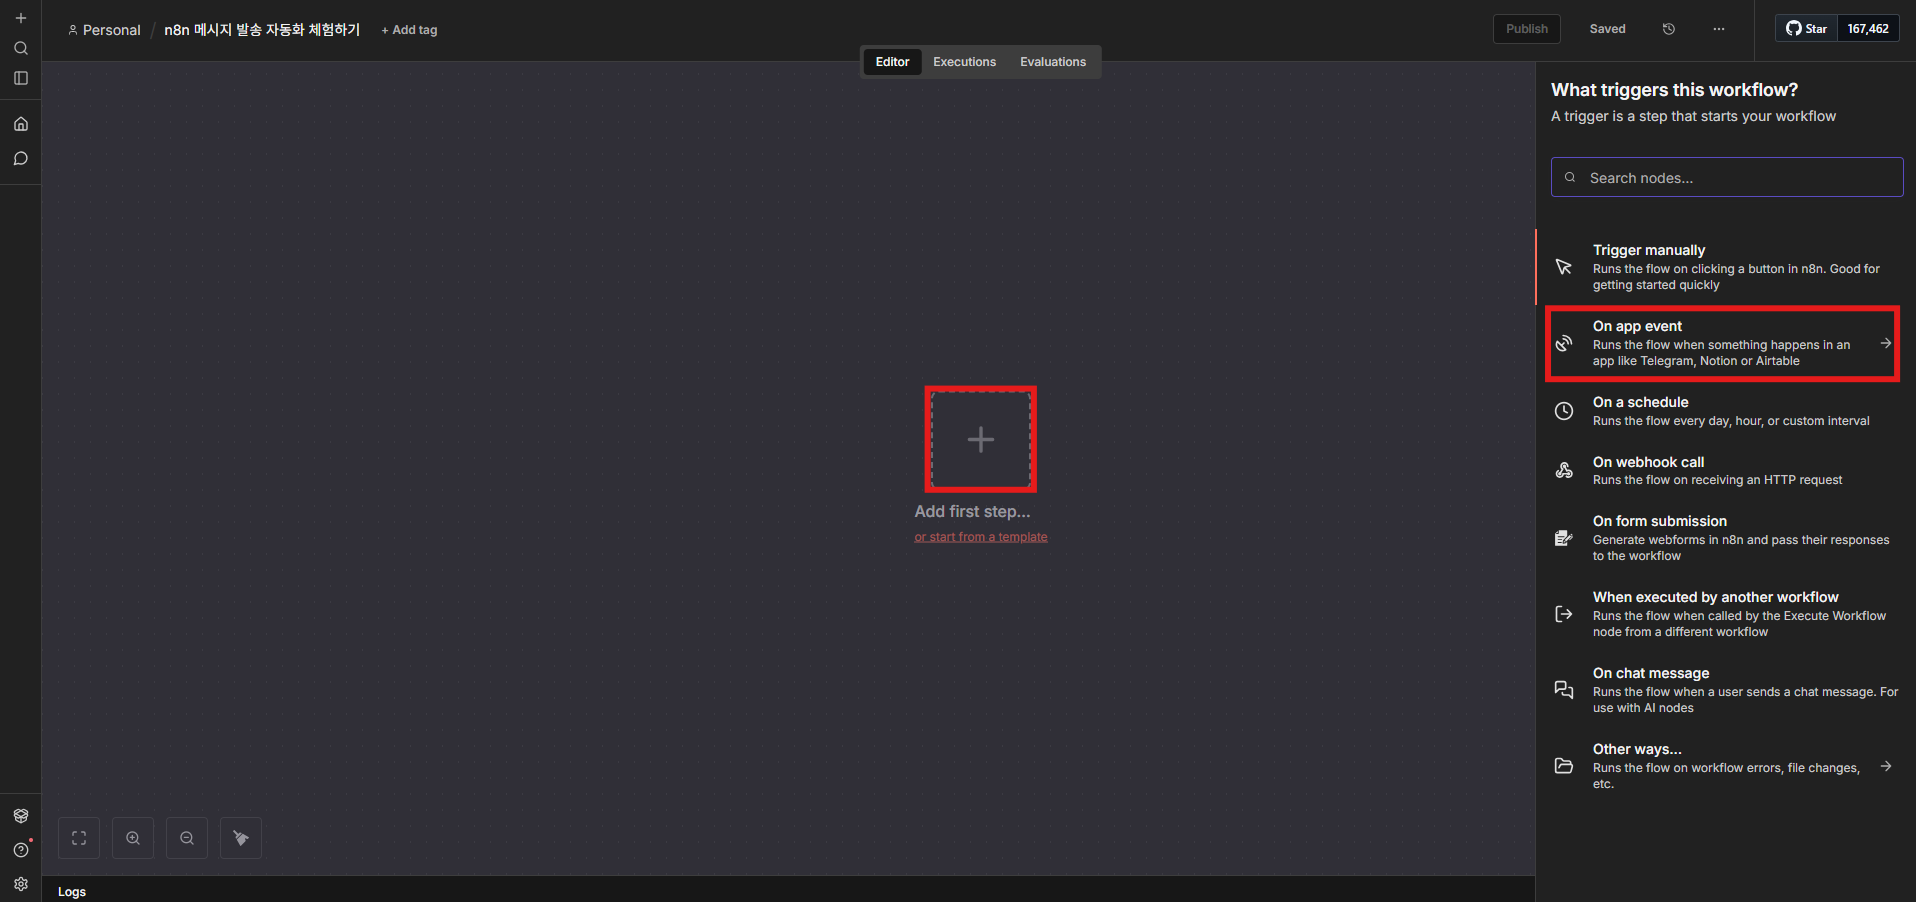Image resolution: width=1916 pixels, height=902 pixels.
Task: Open settings gear in left sidebar
Action: click(21, 884)
